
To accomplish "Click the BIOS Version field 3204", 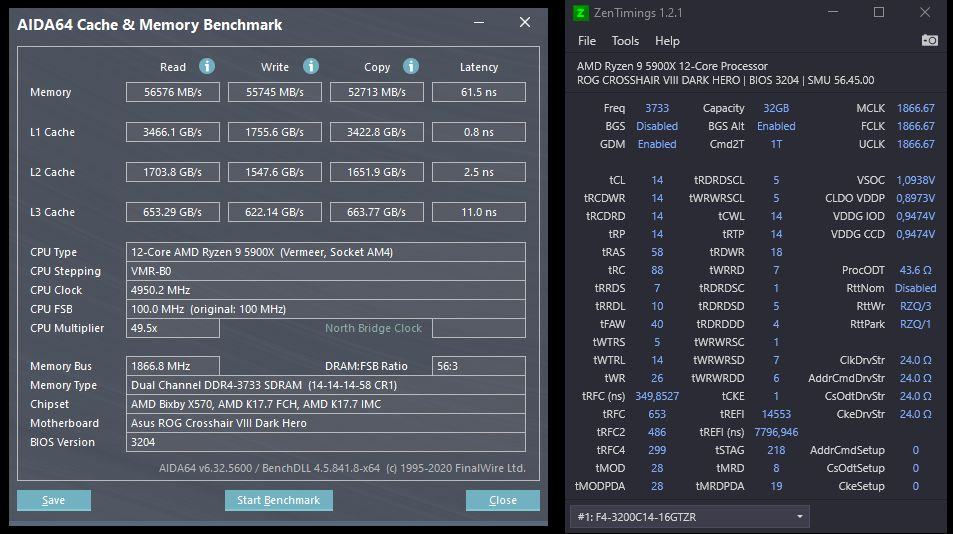I will tap(326, 442).
